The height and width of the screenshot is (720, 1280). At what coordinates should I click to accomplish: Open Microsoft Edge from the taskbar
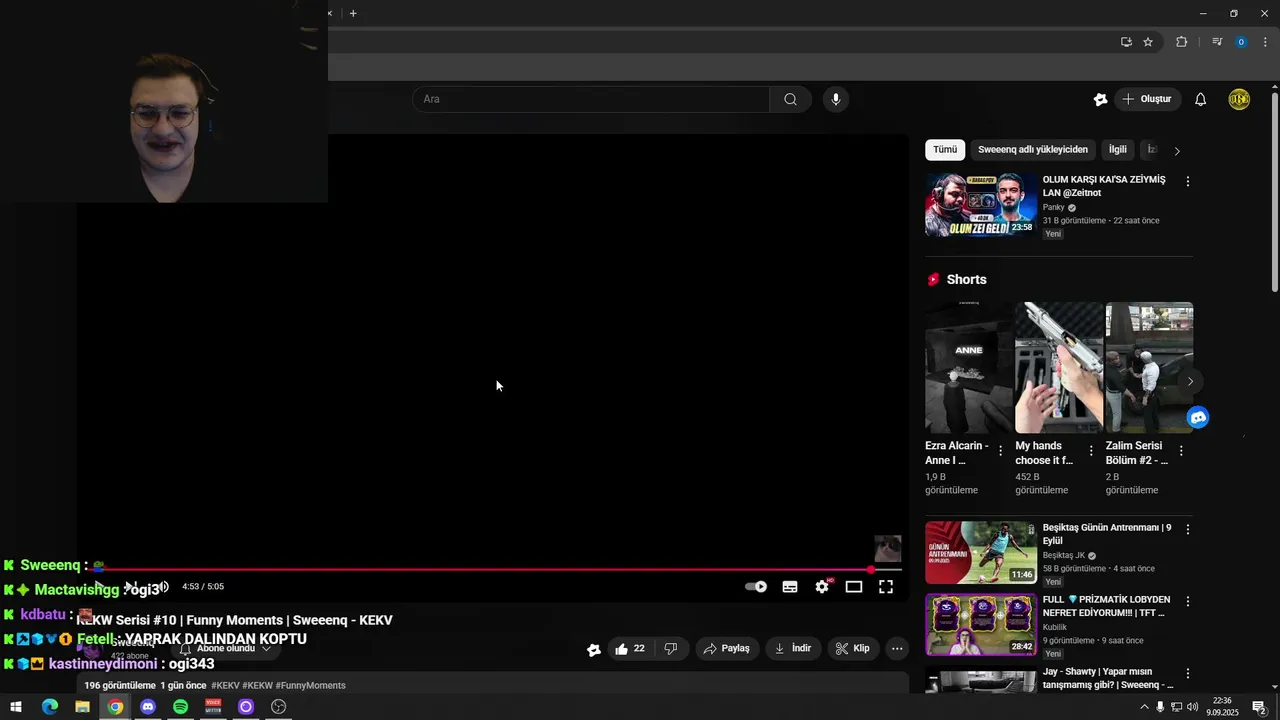49,707
